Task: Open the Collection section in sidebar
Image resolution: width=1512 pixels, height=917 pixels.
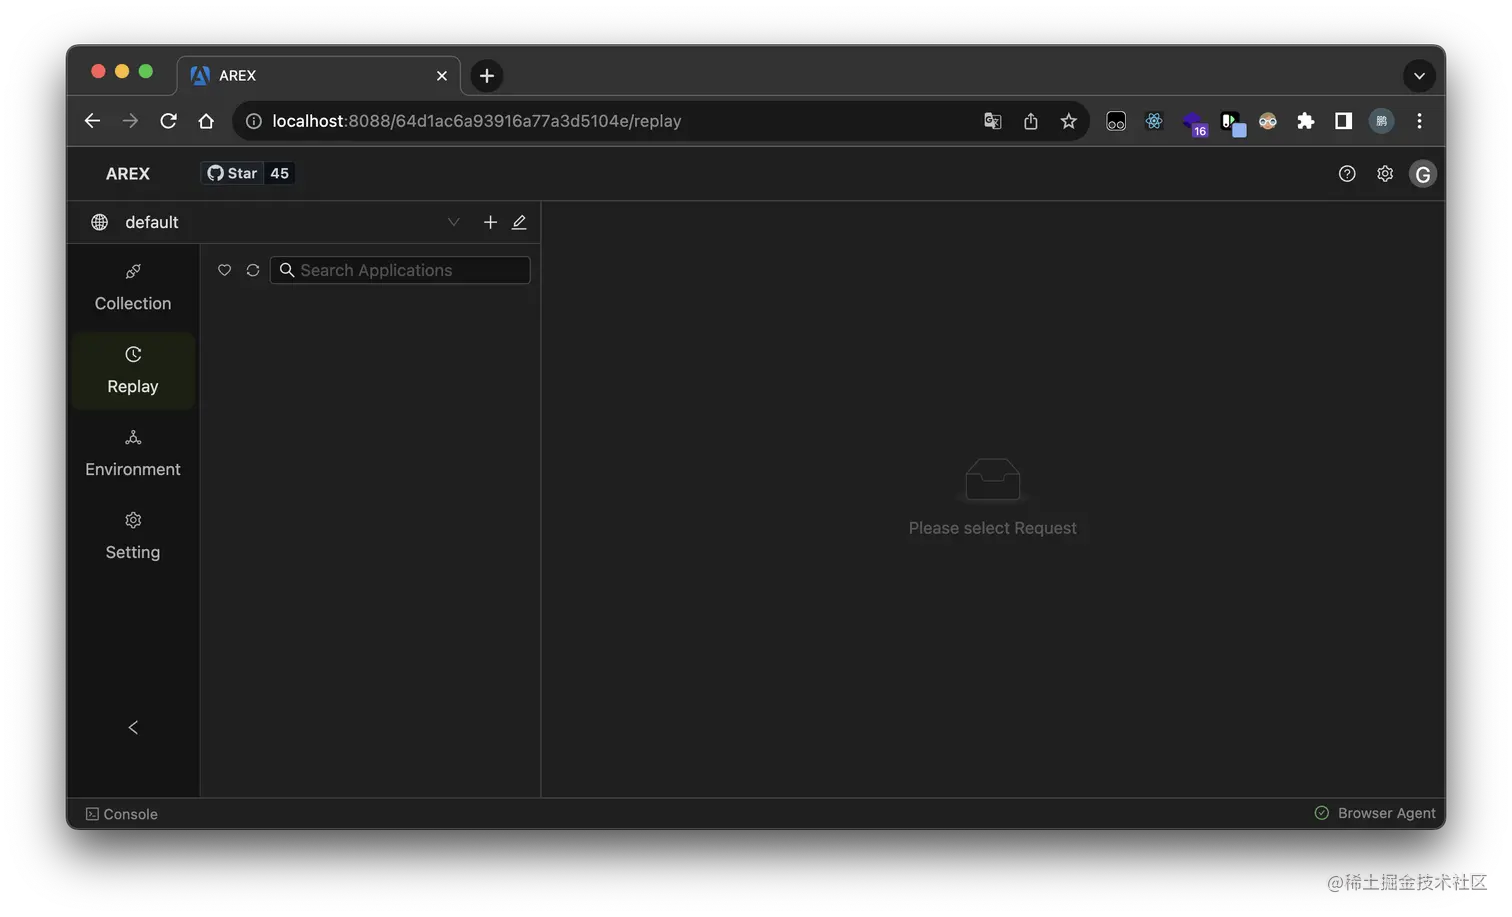Action: tap(133, 288)
